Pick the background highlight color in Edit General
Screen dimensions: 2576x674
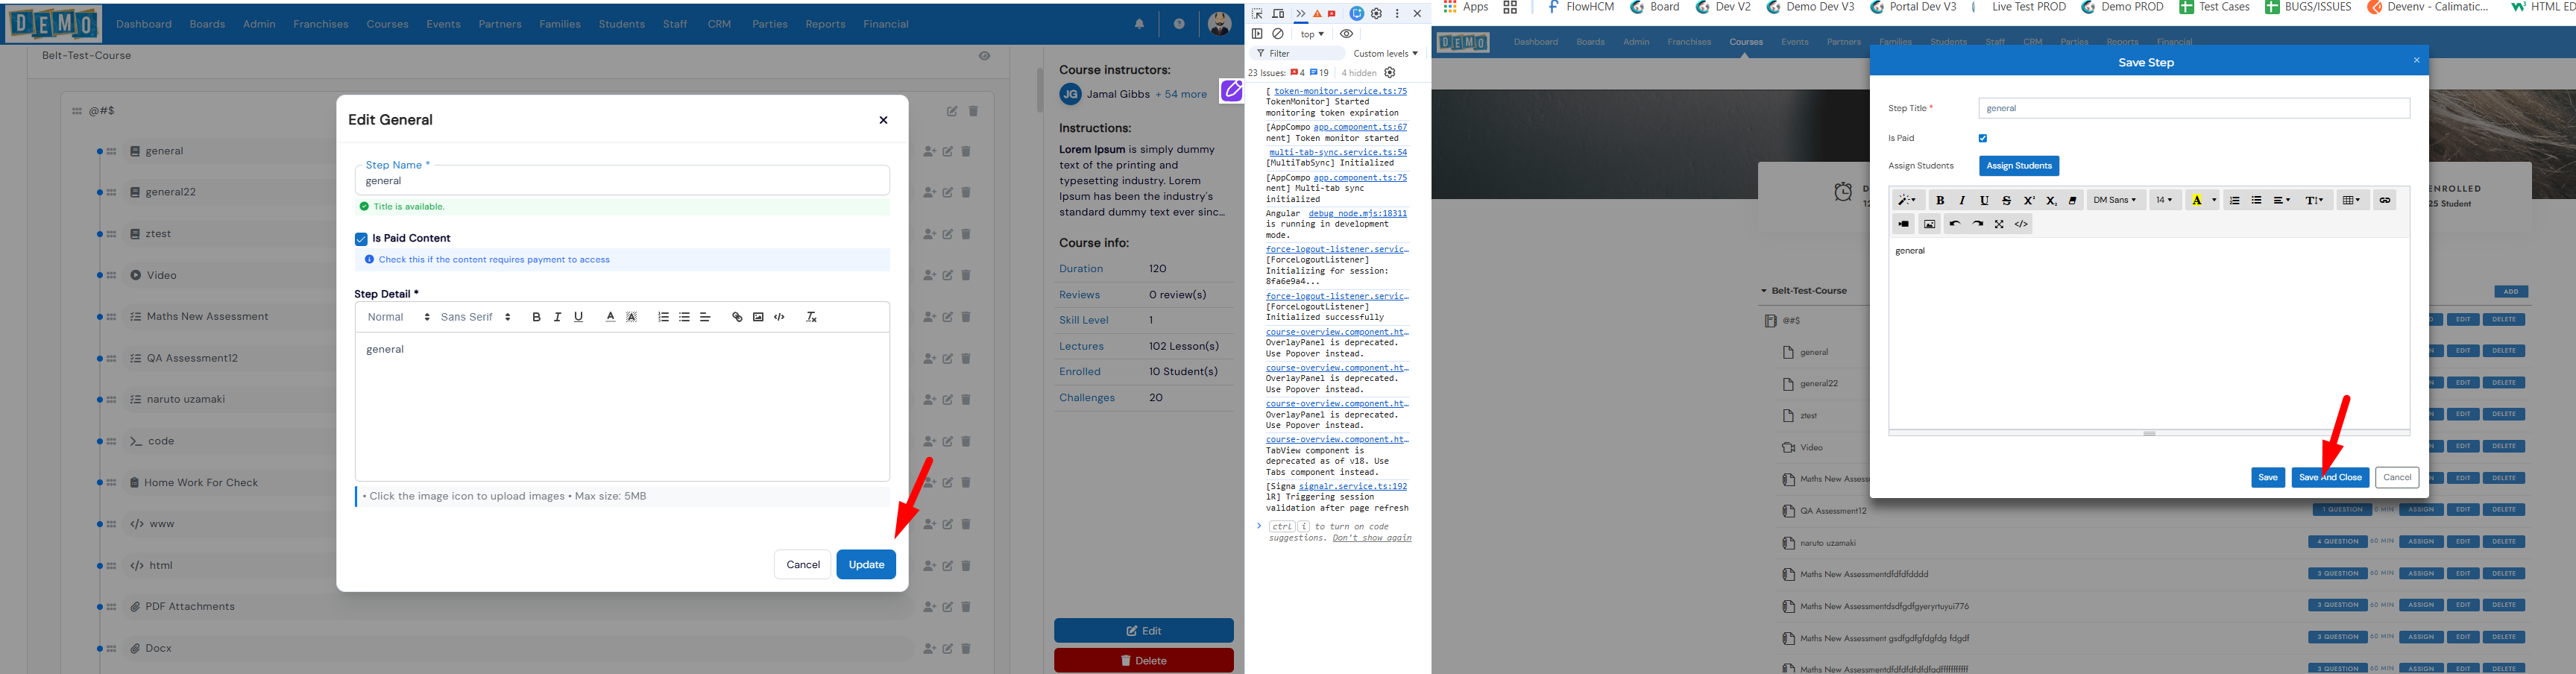tap(632, 317)
